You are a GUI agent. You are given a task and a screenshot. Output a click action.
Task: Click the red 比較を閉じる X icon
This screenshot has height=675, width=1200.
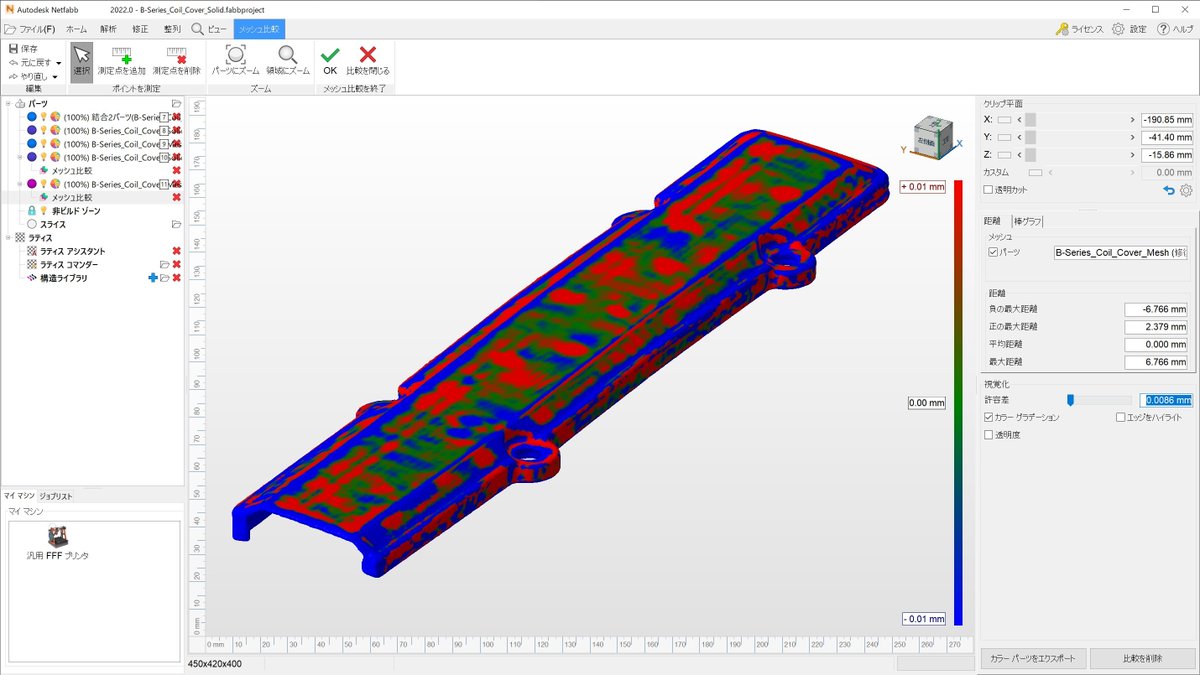(x=366, y=55)
